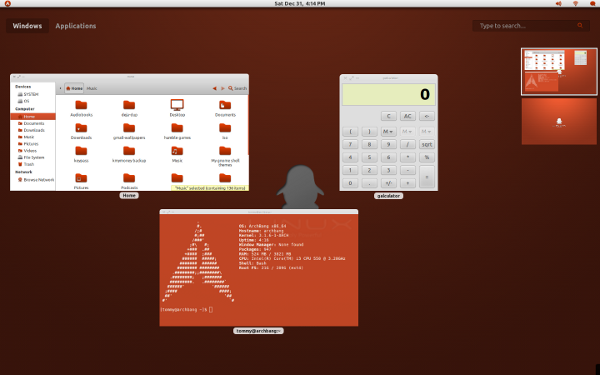
Task: Switch to the Applications tab in overview
Action: coord(76,26)
